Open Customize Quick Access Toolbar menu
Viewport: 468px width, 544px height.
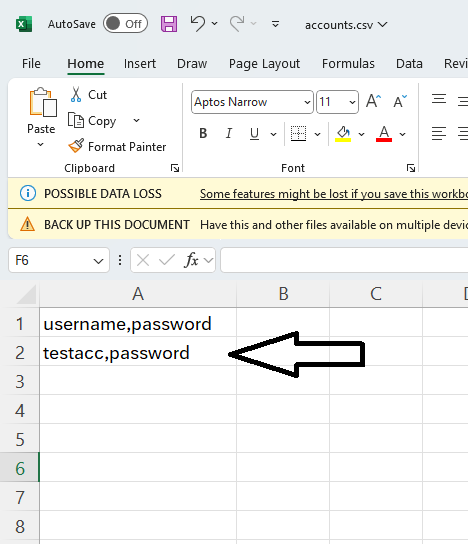(275, 24)
